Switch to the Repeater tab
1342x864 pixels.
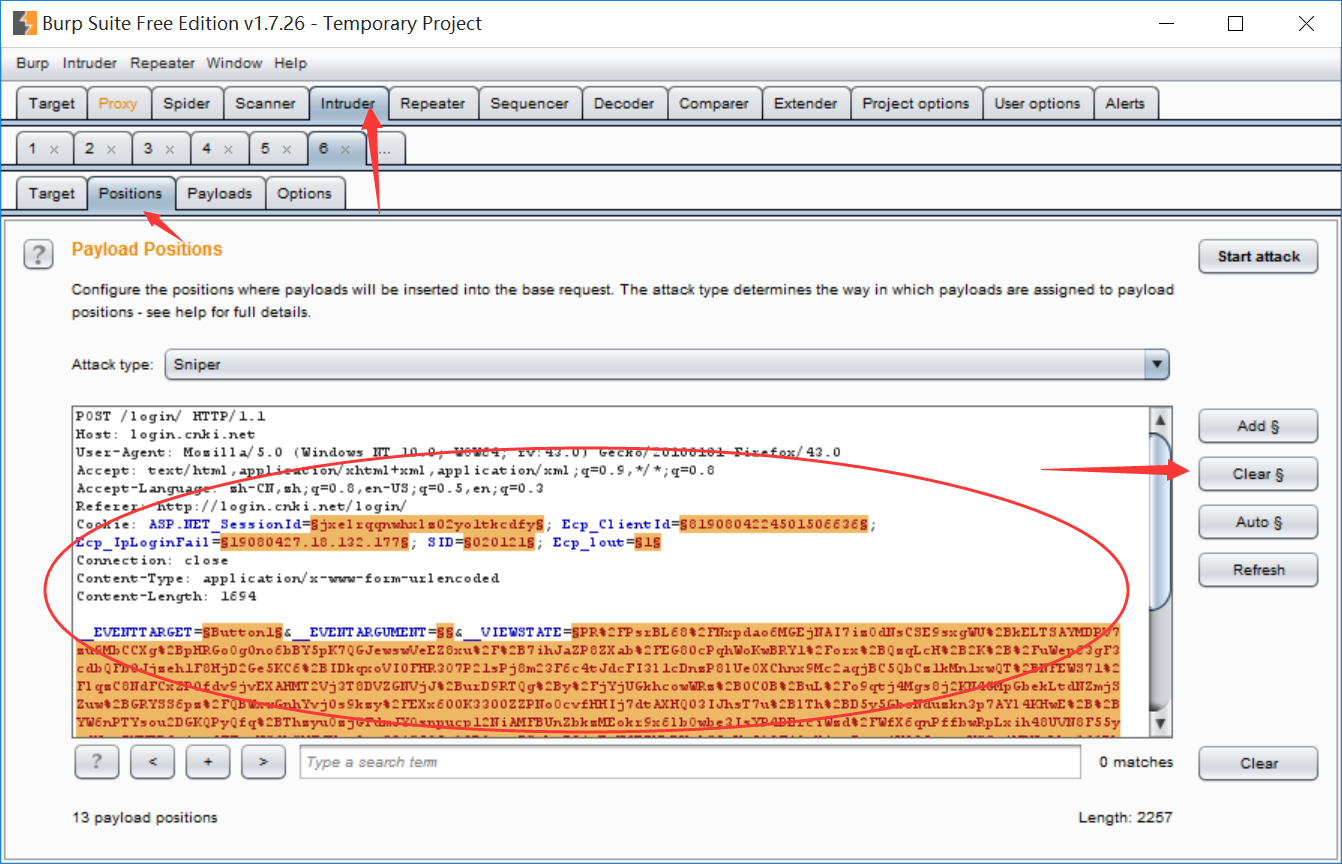tap(432, 103)
